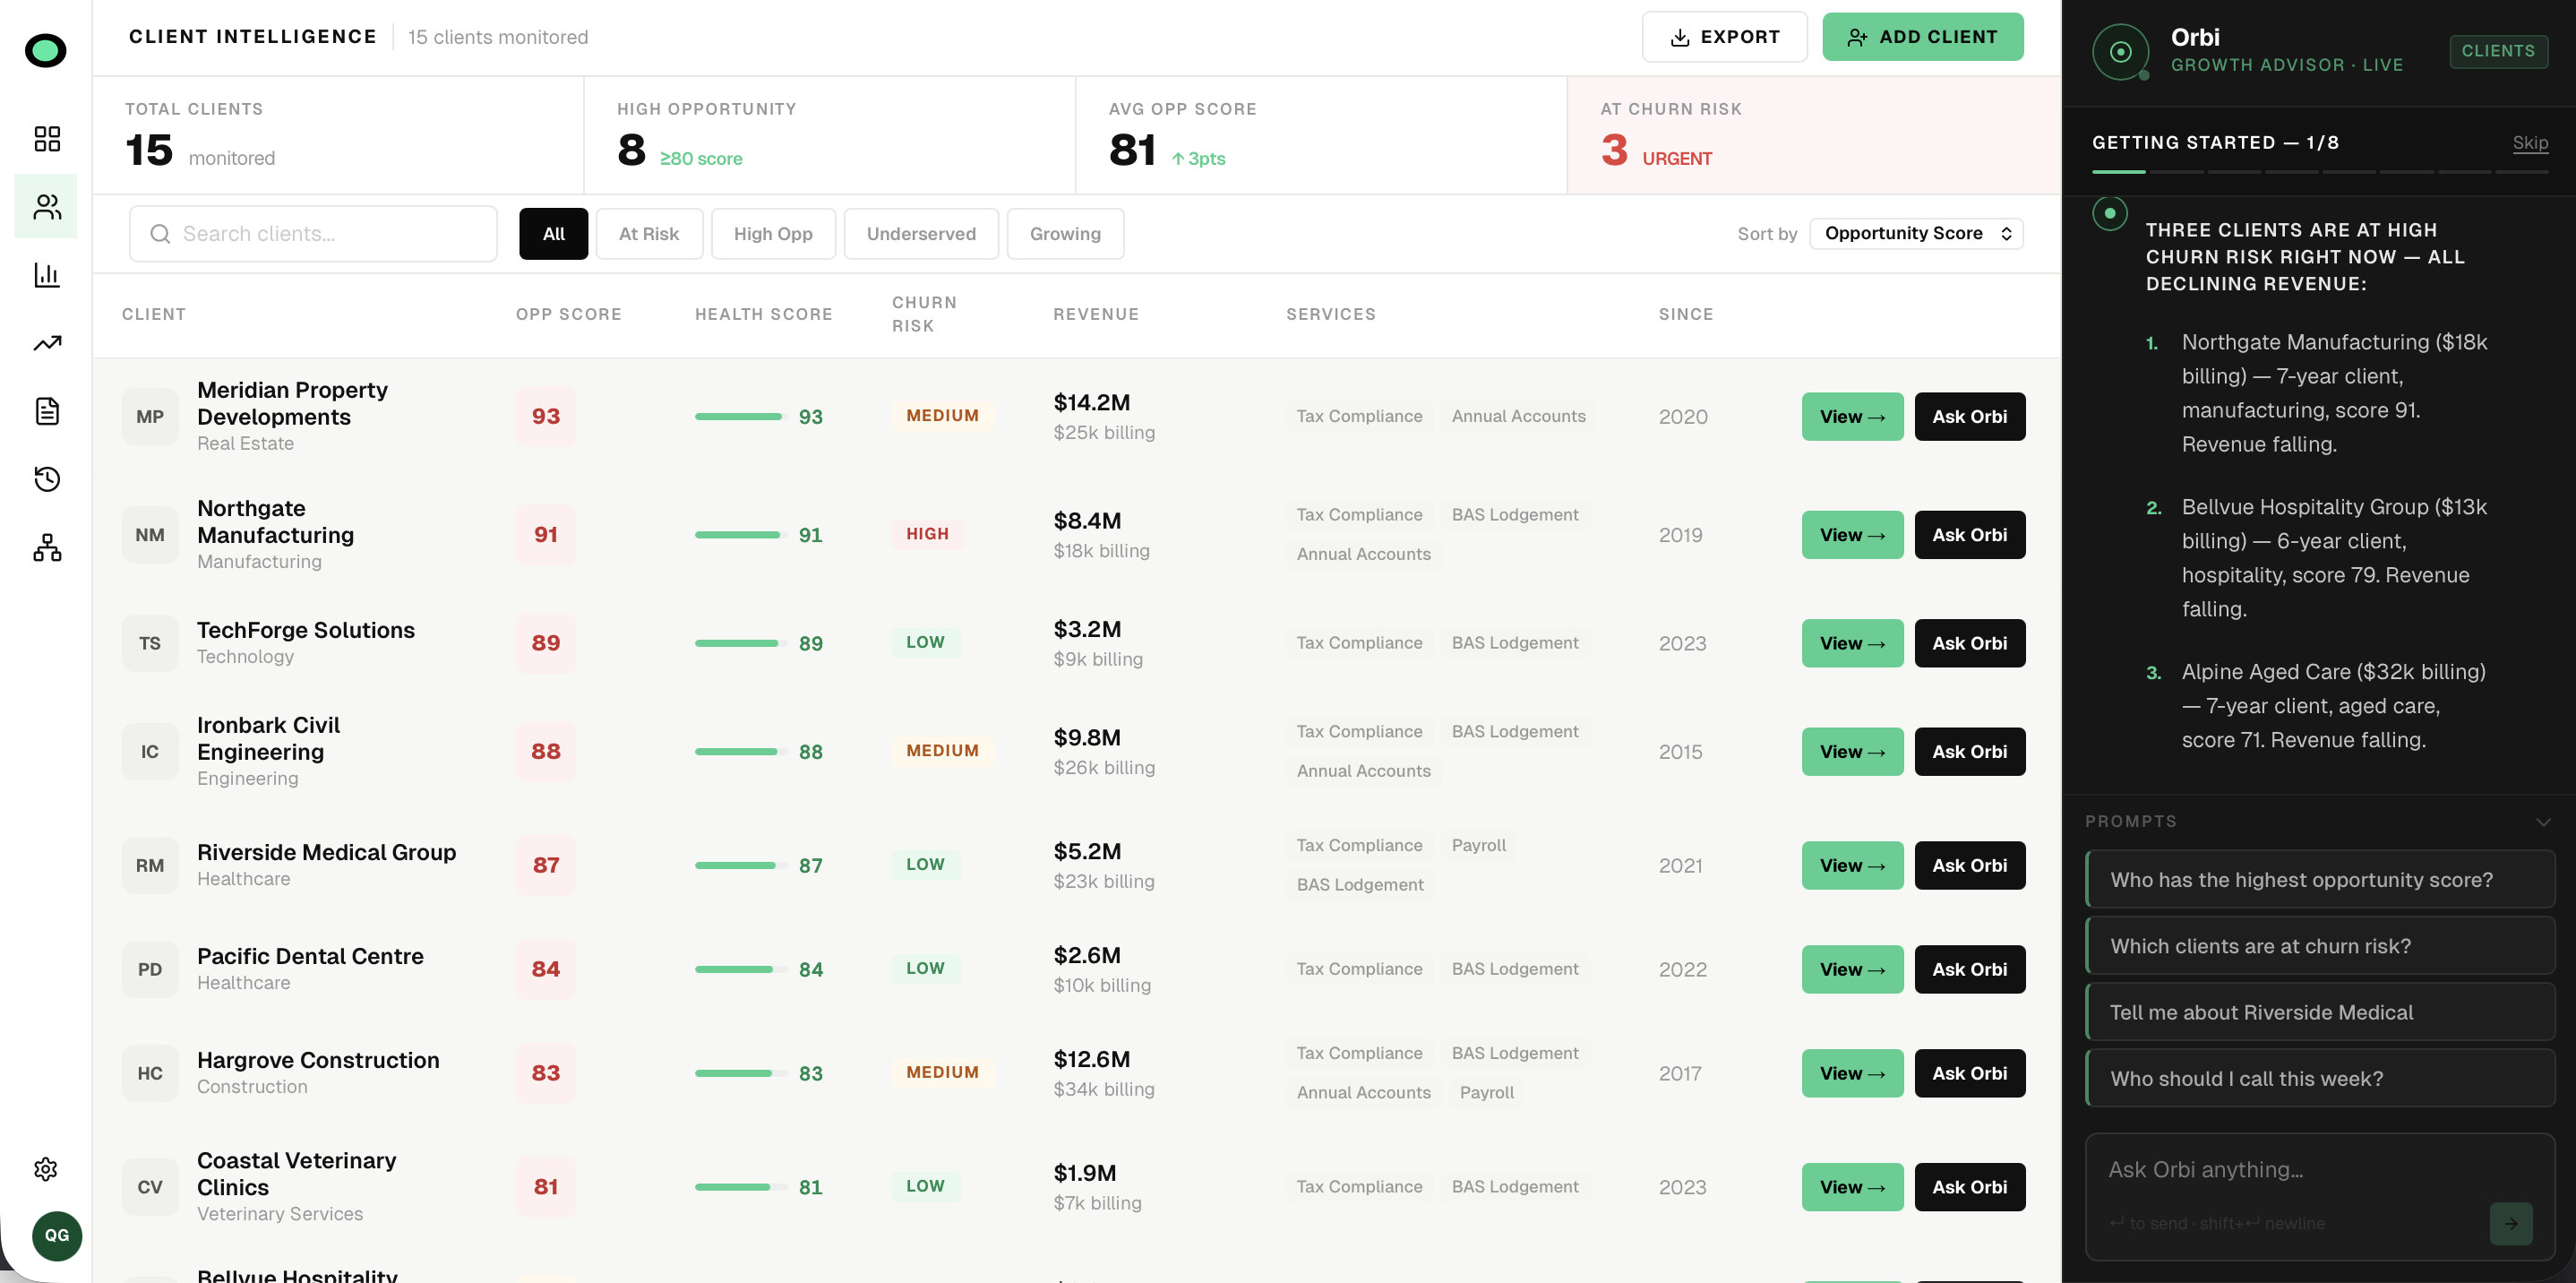Ask Orbi about Ironbark Civil Engineering

tap(1969, 751)
